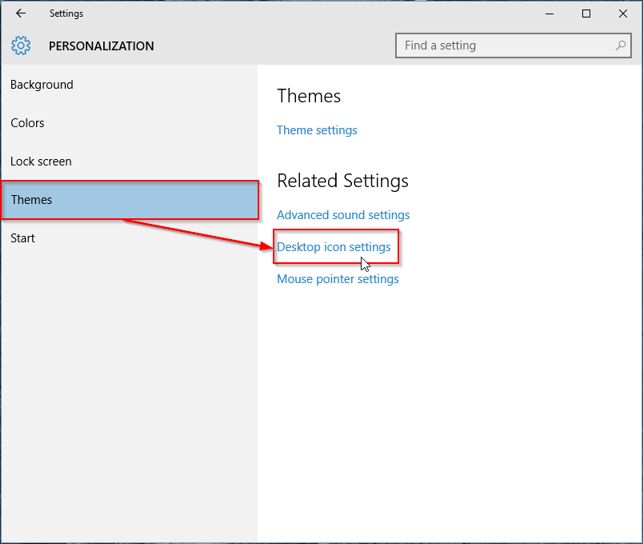Click the magnifier icon in search box
This screenshot has height=544, width=643.
(x=621, y=45)
